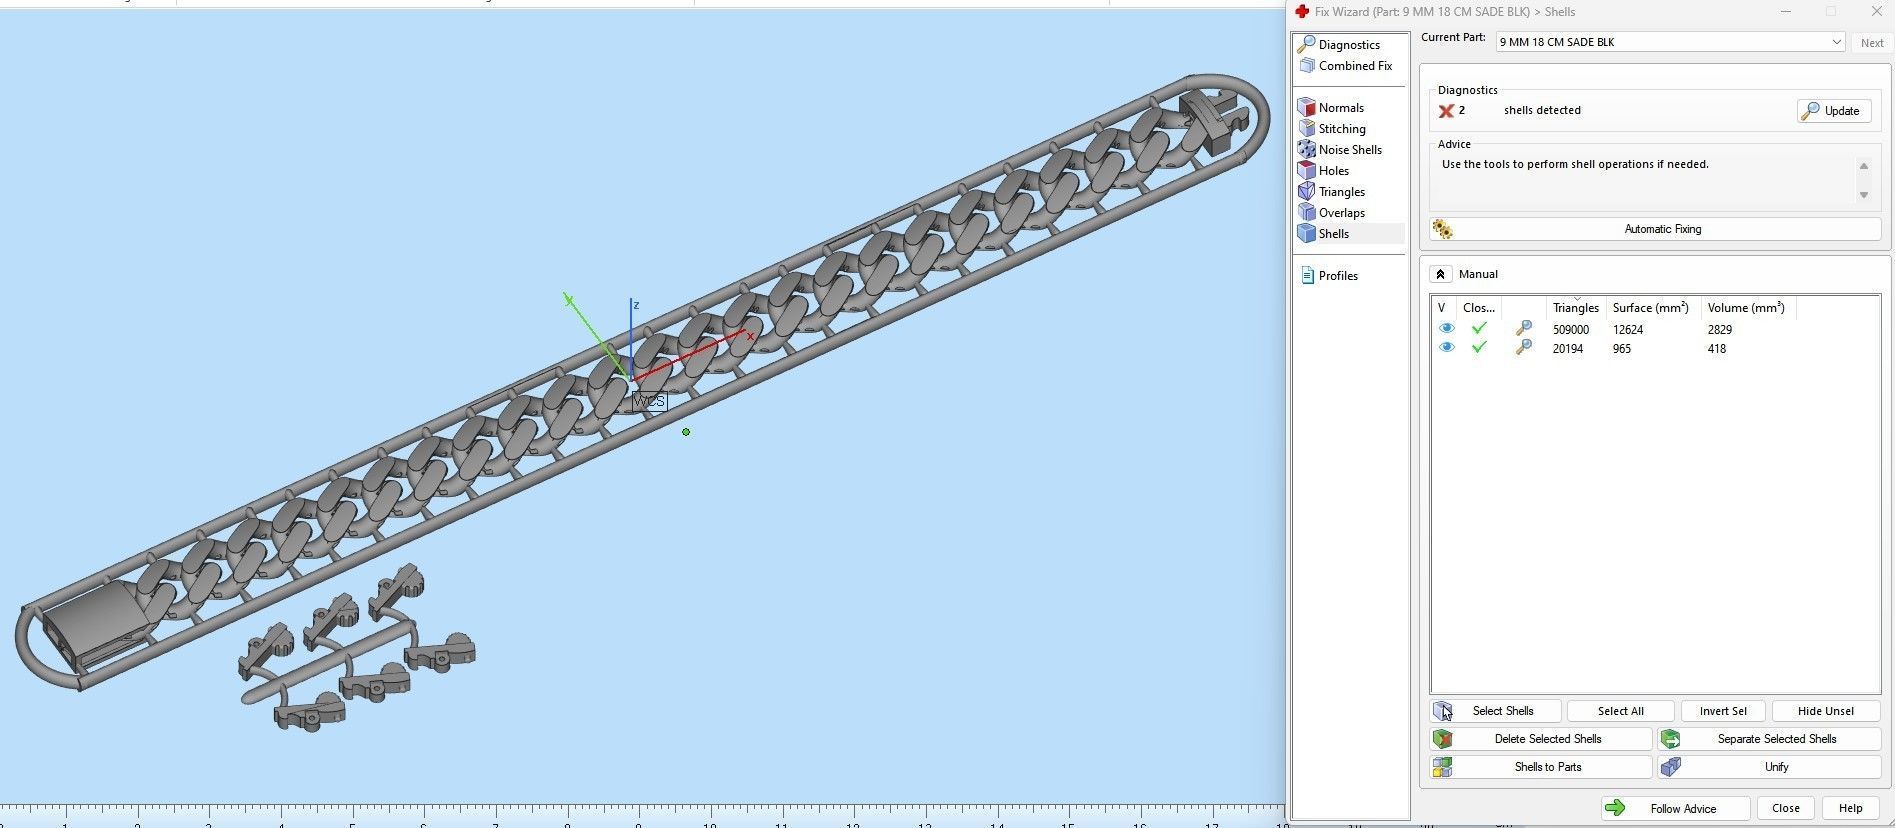Screen dimensions: 1895x828
Task: Click the Fix Wizard red cross title icon
Action: 1301,12
